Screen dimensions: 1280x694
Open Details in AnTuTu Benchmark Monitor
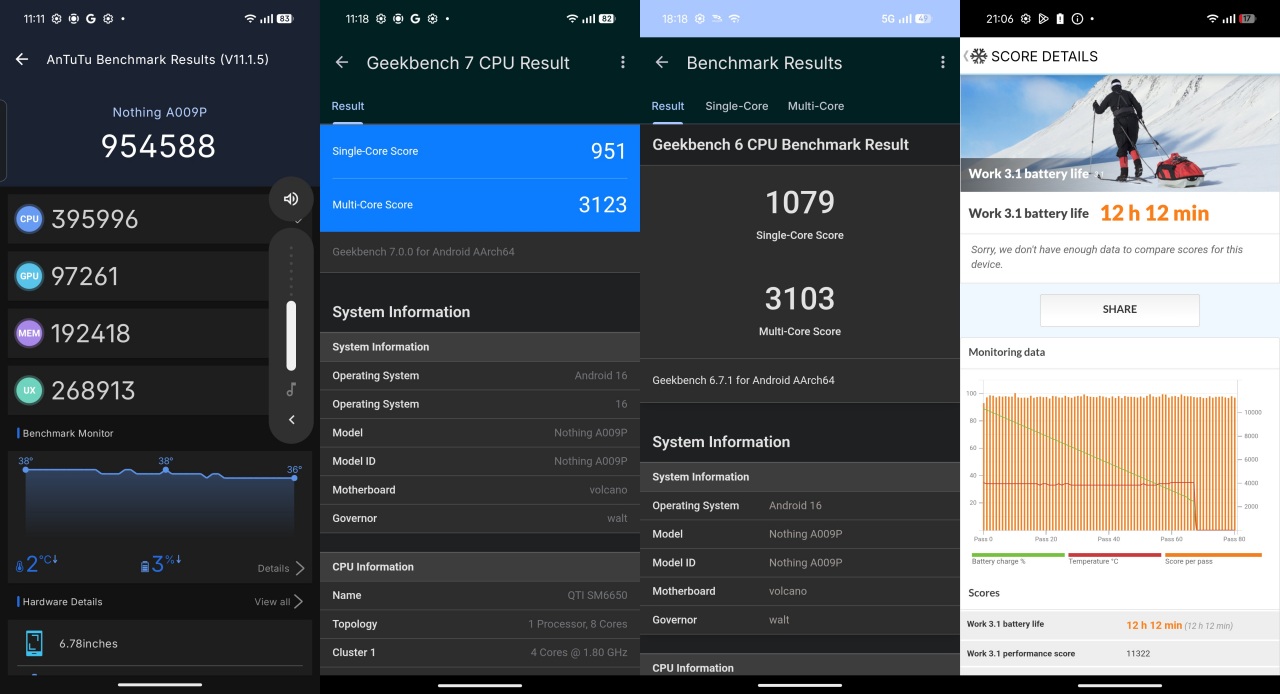tap(281, 568)
